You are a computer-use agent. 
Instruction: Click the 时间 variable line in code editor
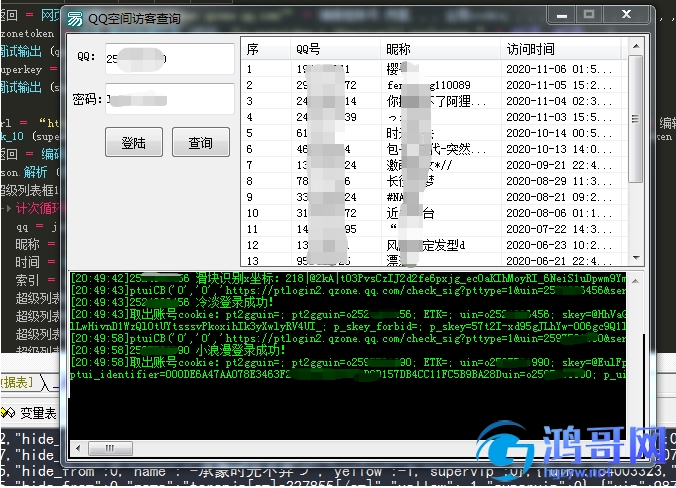(x=36, y=262)
